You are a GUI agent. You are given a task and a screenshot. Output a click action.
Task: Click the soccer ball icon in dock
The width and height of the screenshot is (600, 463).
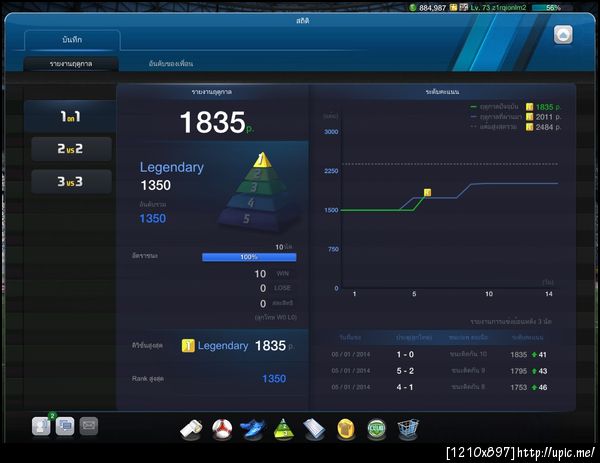pos(222,429)
